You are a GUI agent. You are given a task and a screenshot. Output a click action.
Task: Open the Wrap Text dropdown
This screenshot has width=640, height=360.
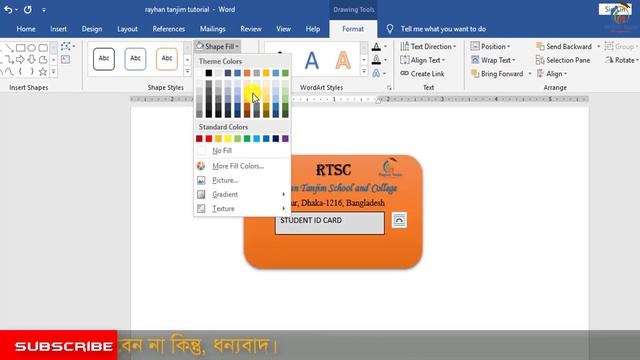[493, 60]
